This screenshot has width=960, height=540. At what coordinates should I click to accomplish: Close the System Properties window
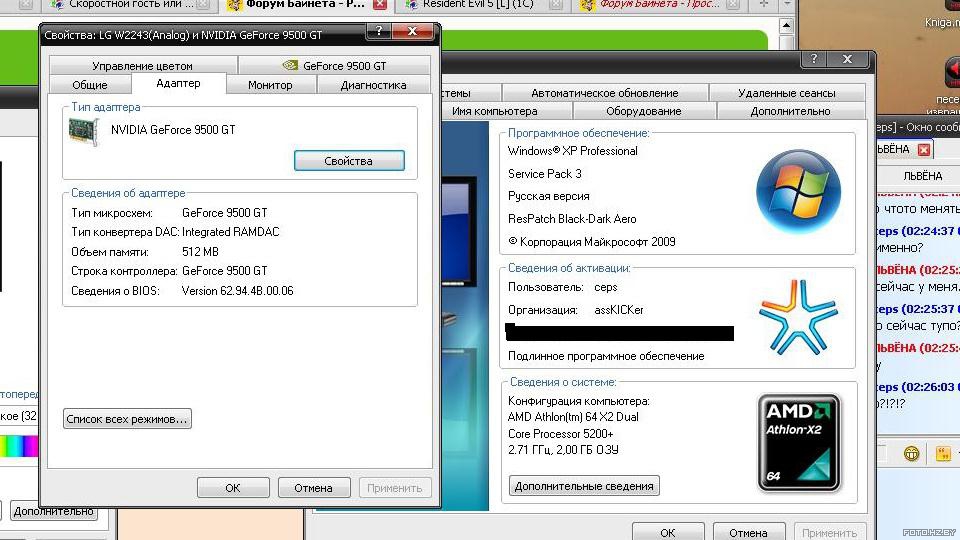(848, 59)
